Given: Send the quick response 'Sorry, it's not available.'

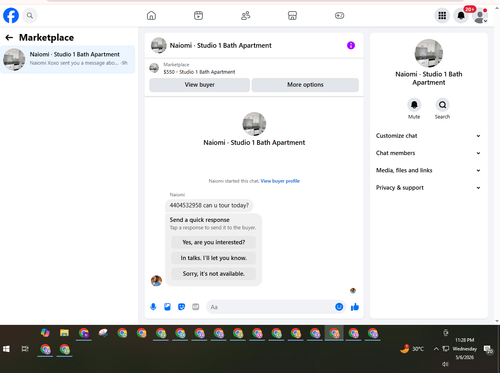Looking at the screenshot, I should tap(213, 274).
